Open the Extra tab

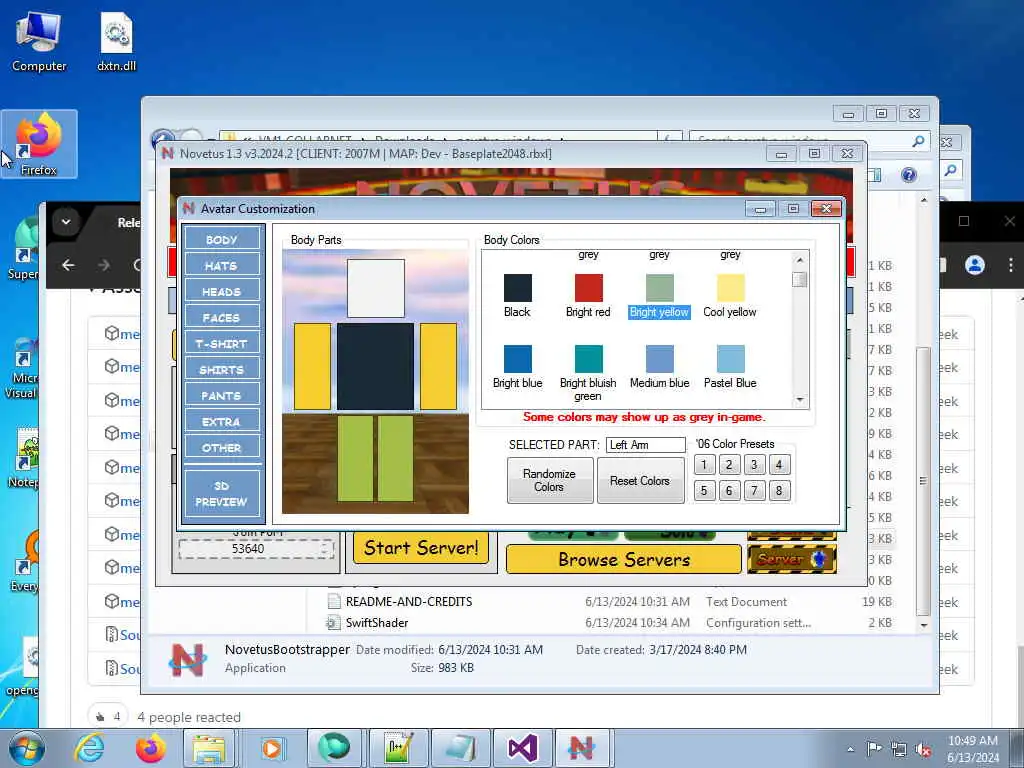(222, 422)
